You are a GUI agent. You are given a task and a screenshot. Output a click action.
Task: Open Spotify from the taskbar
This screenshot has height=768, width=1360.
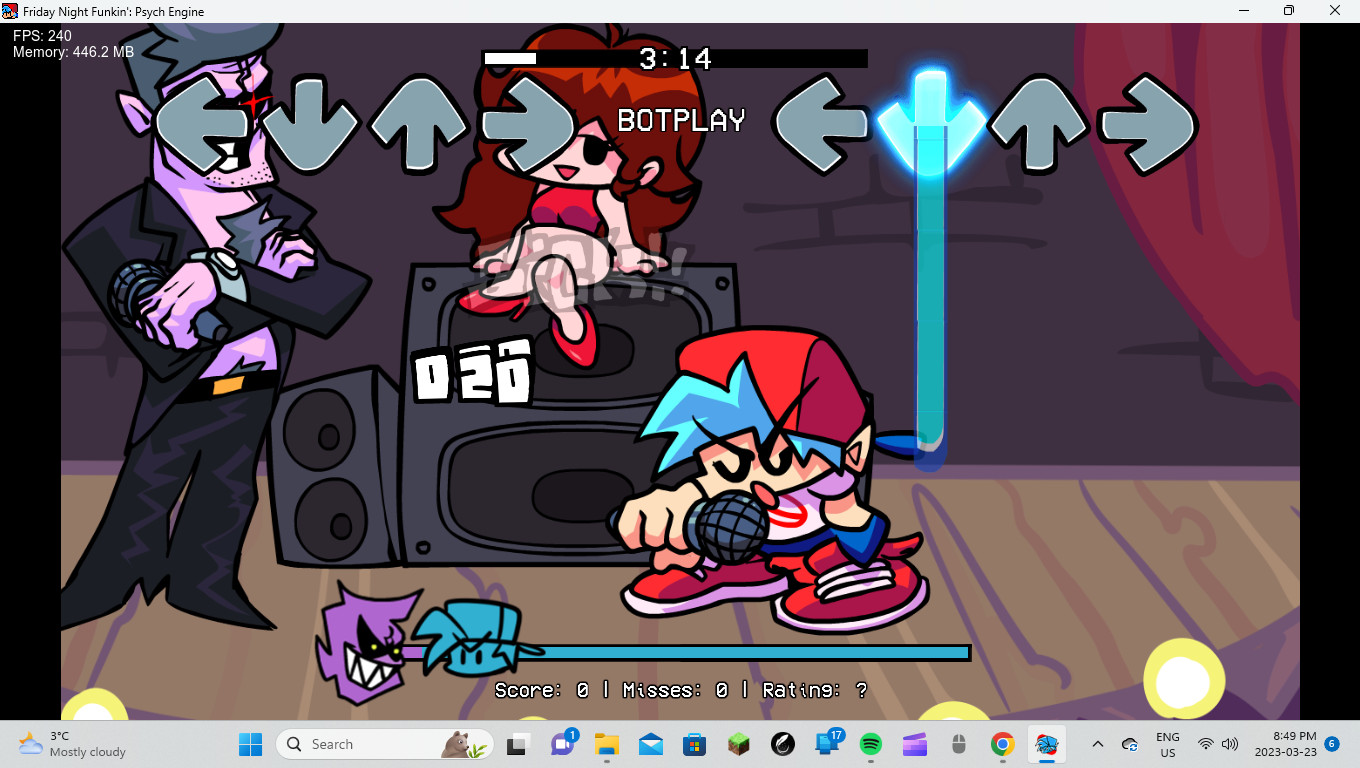coord(870,744)
